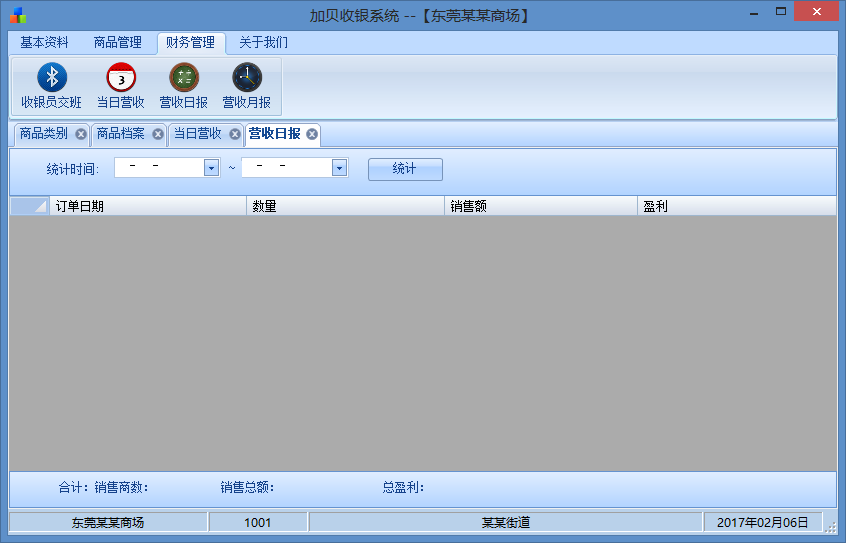Viewport: 847px width, 543px height.
Task: Close the 商品类别 tab
Action: [81, 134]
